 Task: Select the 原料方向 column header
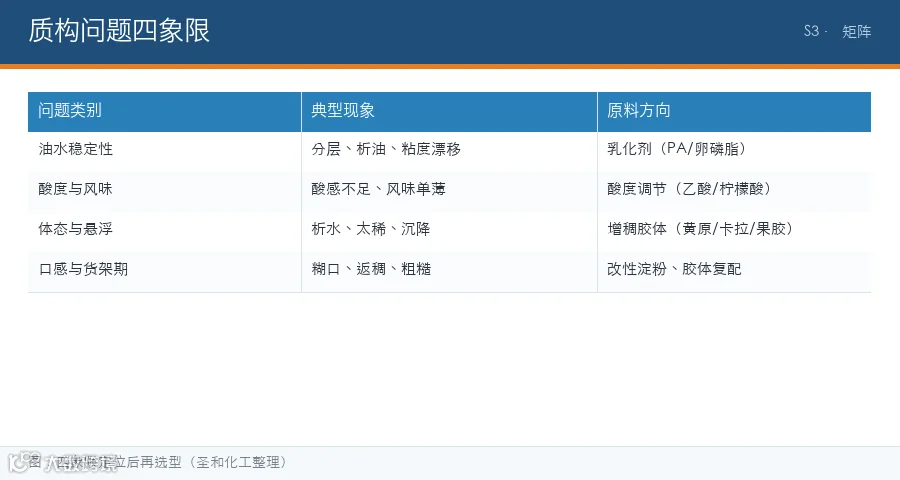click(x=734, y=111)
